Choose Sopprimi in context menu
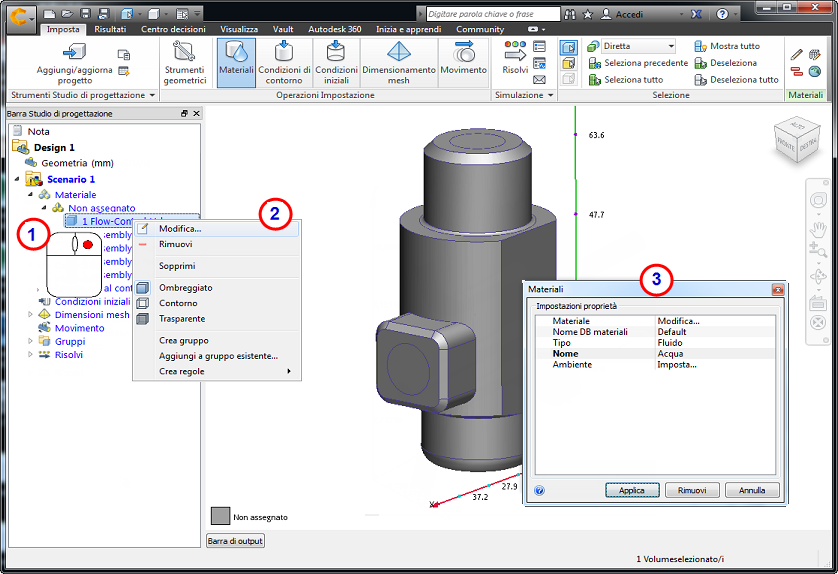Screen dimensions: 838x574 click(217, 266)
